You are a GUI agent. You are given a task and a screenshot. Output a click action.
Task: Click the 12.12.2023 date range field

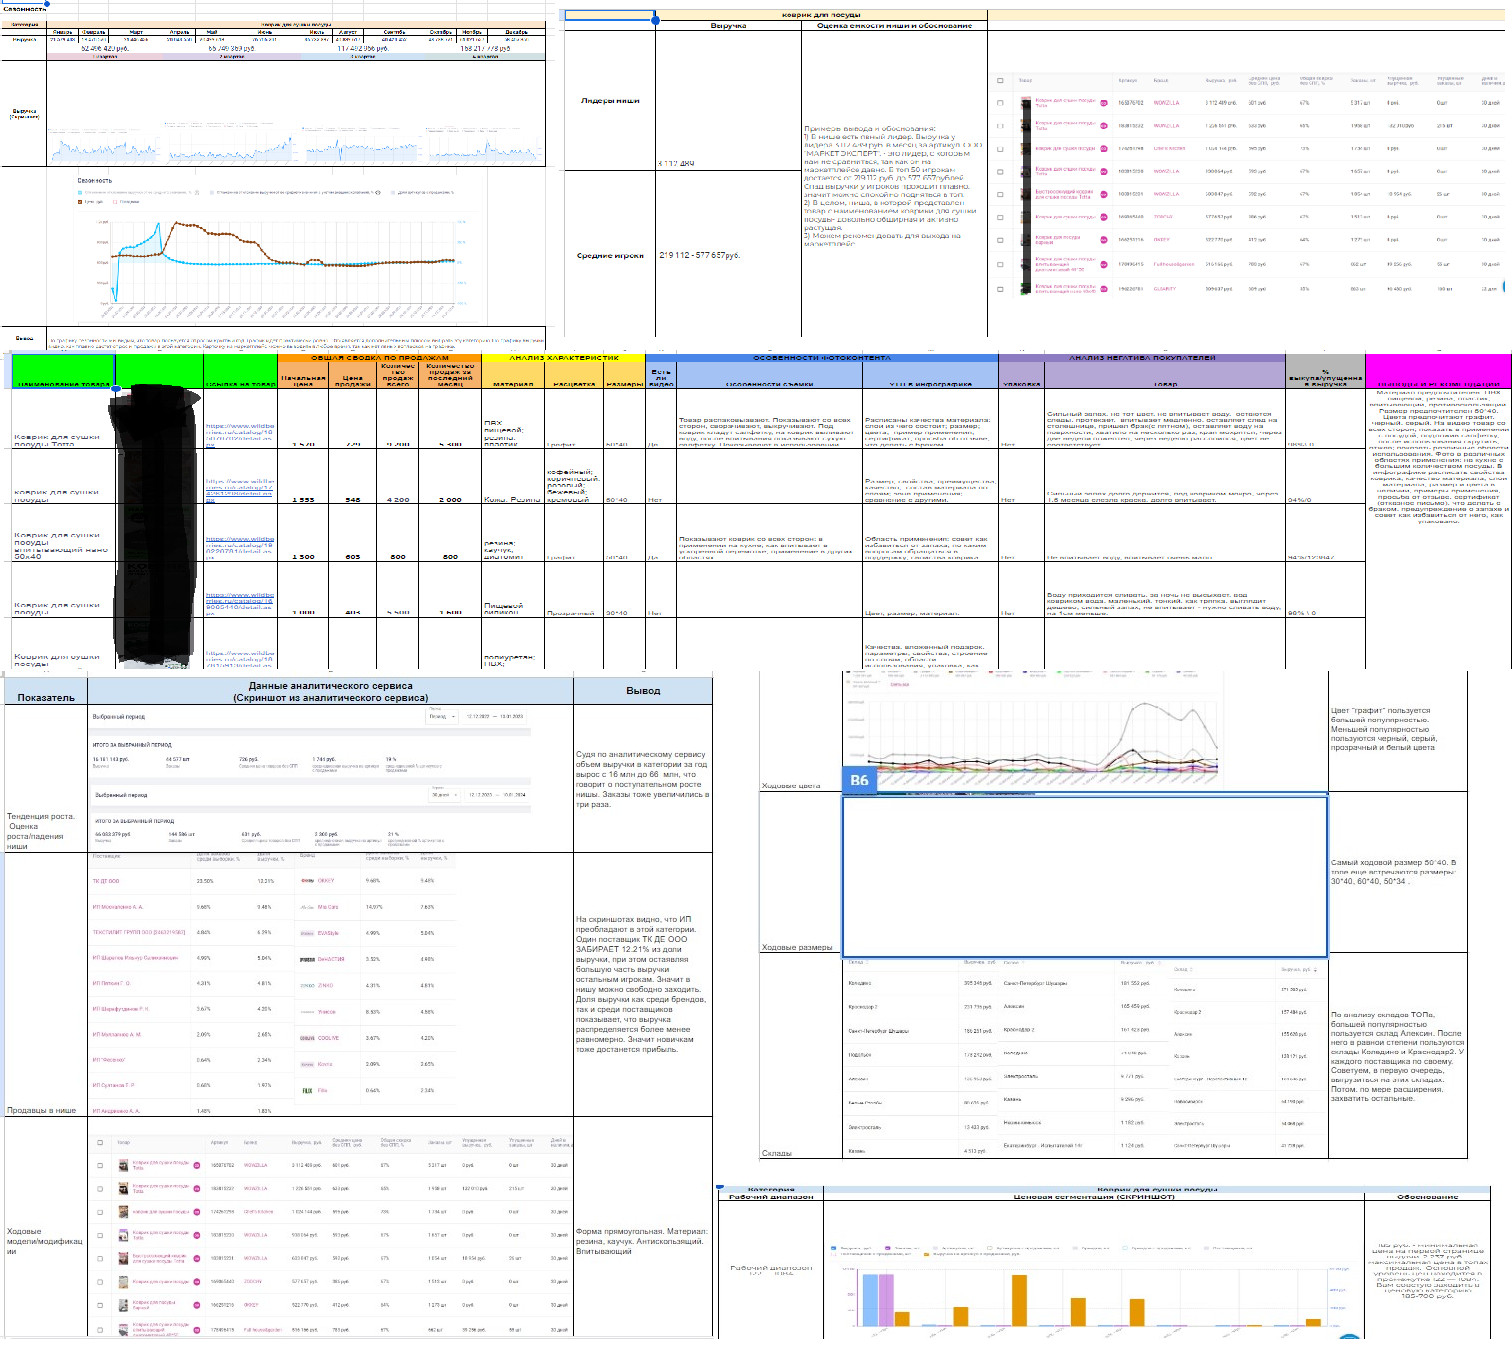click(495, 795)
